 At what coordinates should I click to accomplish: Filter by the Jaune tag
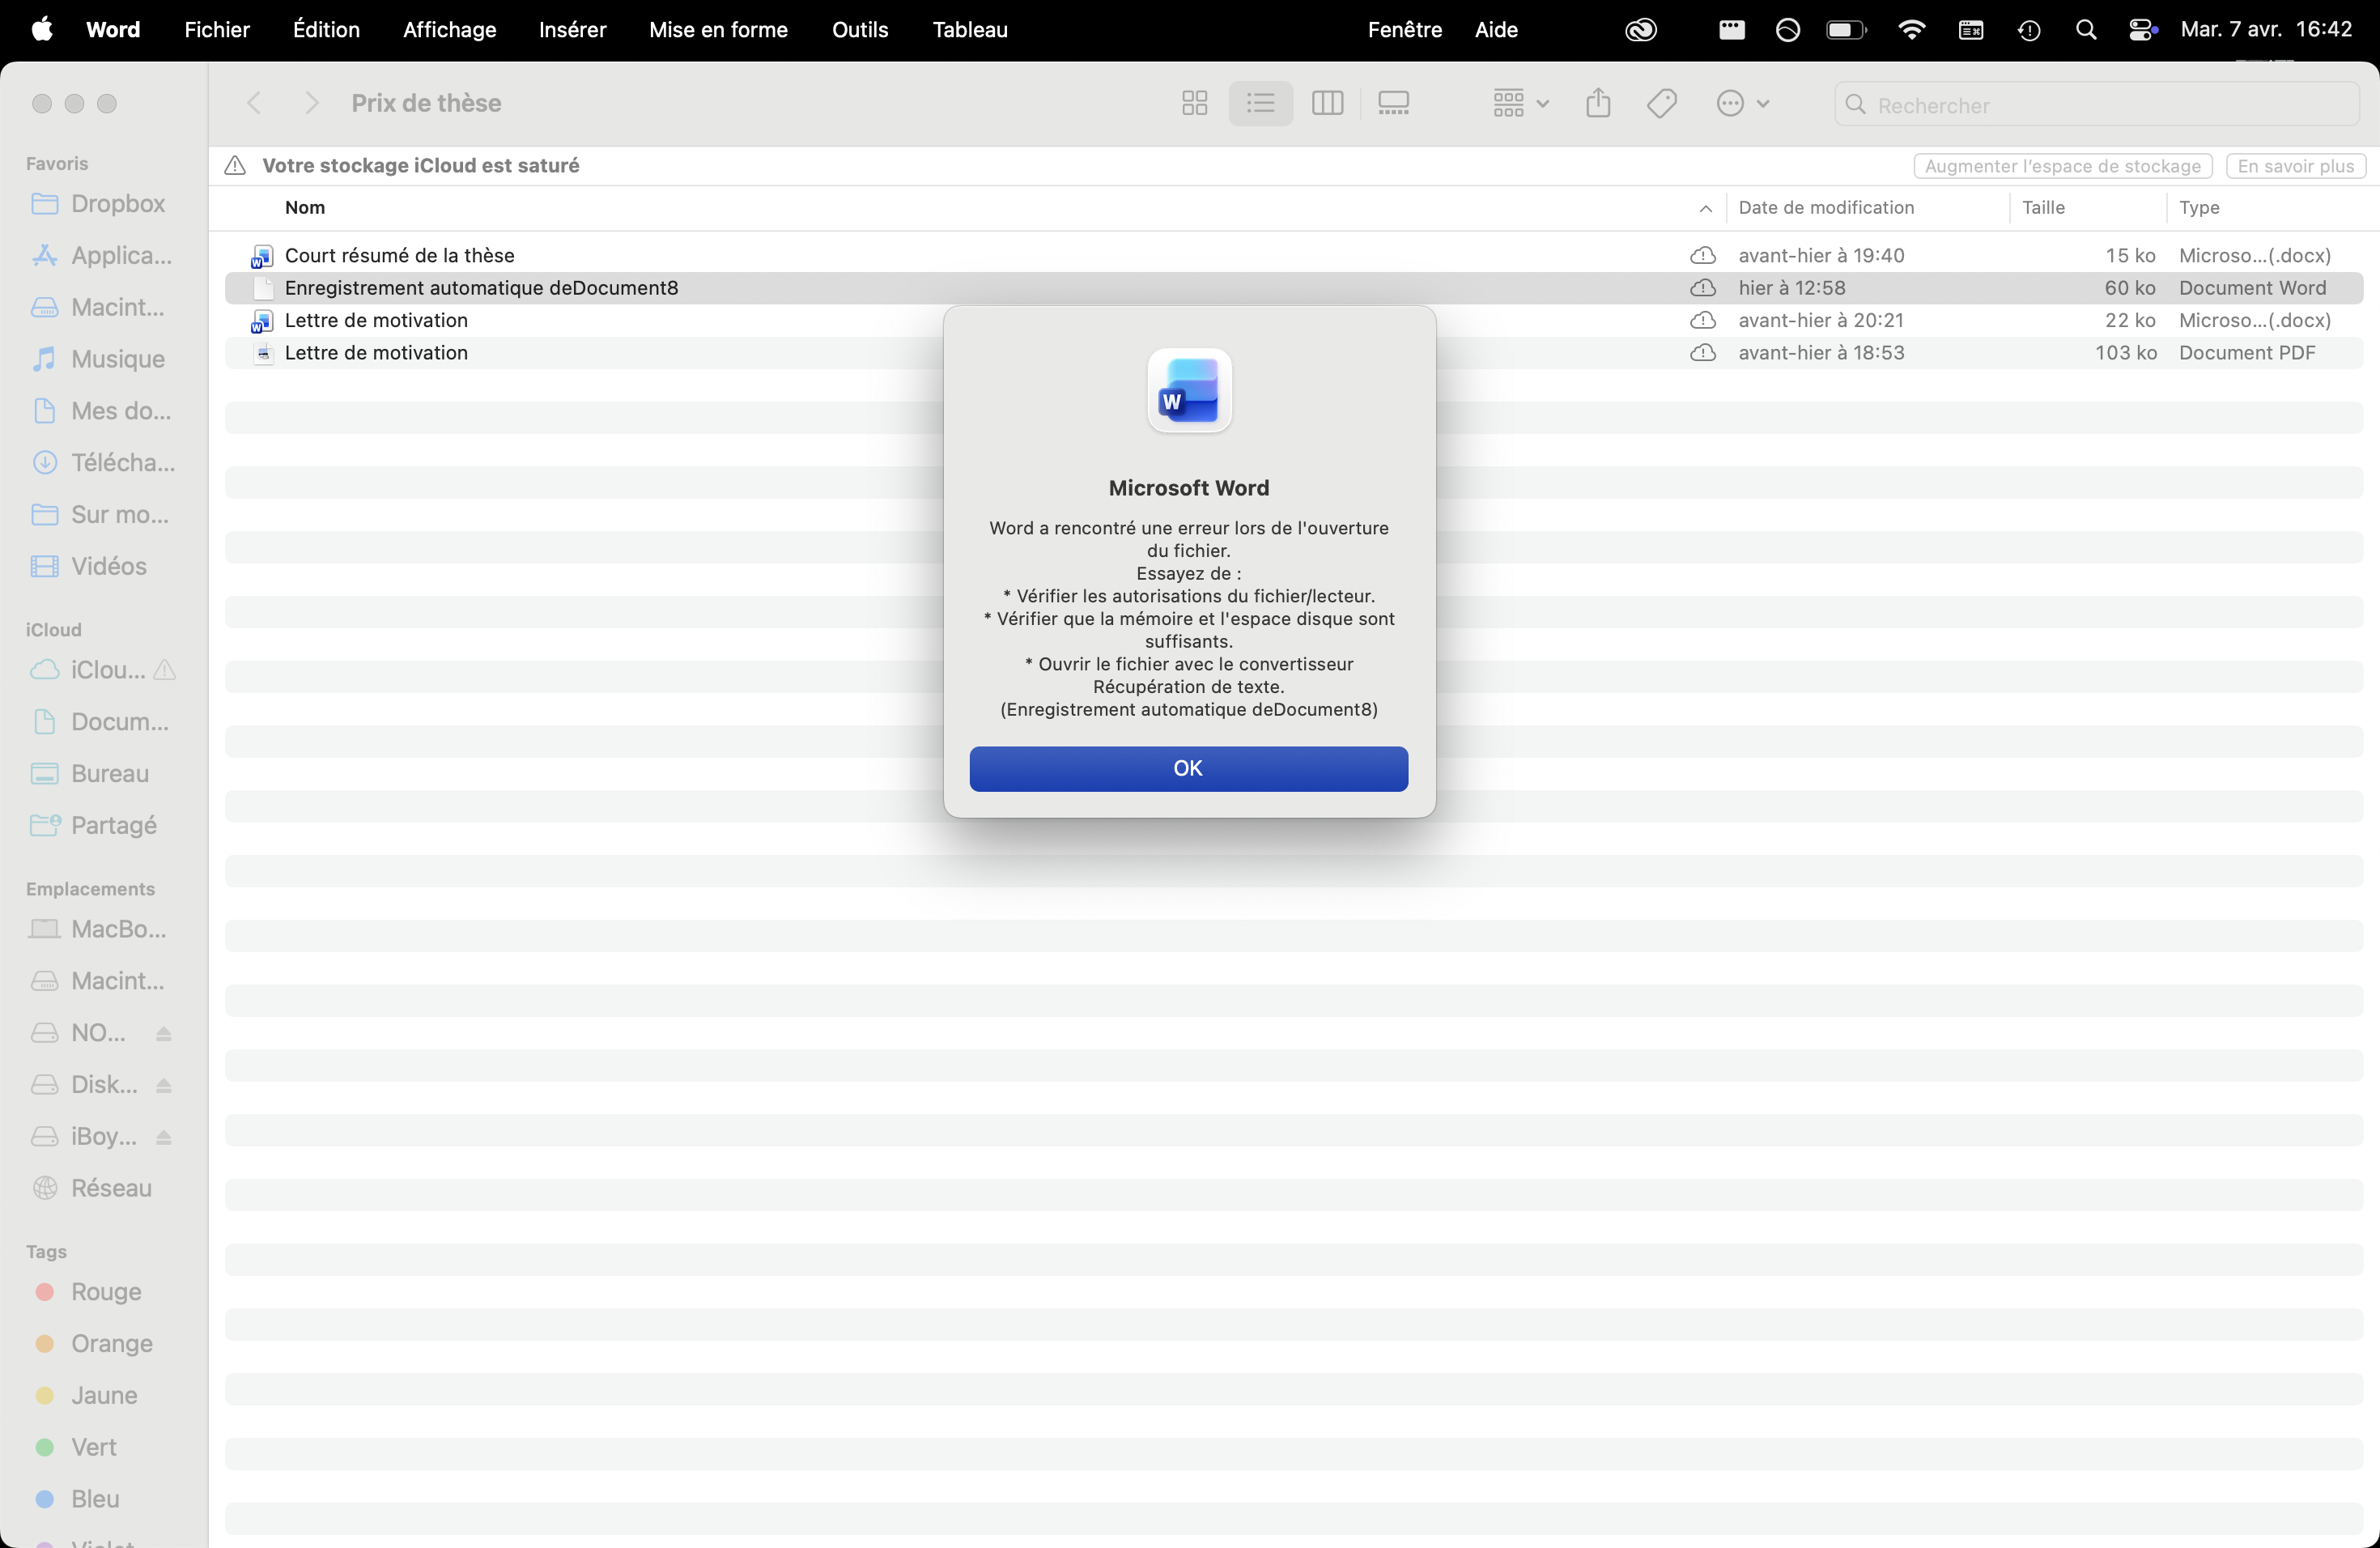pyautogui.click(x=86, y=1396)
